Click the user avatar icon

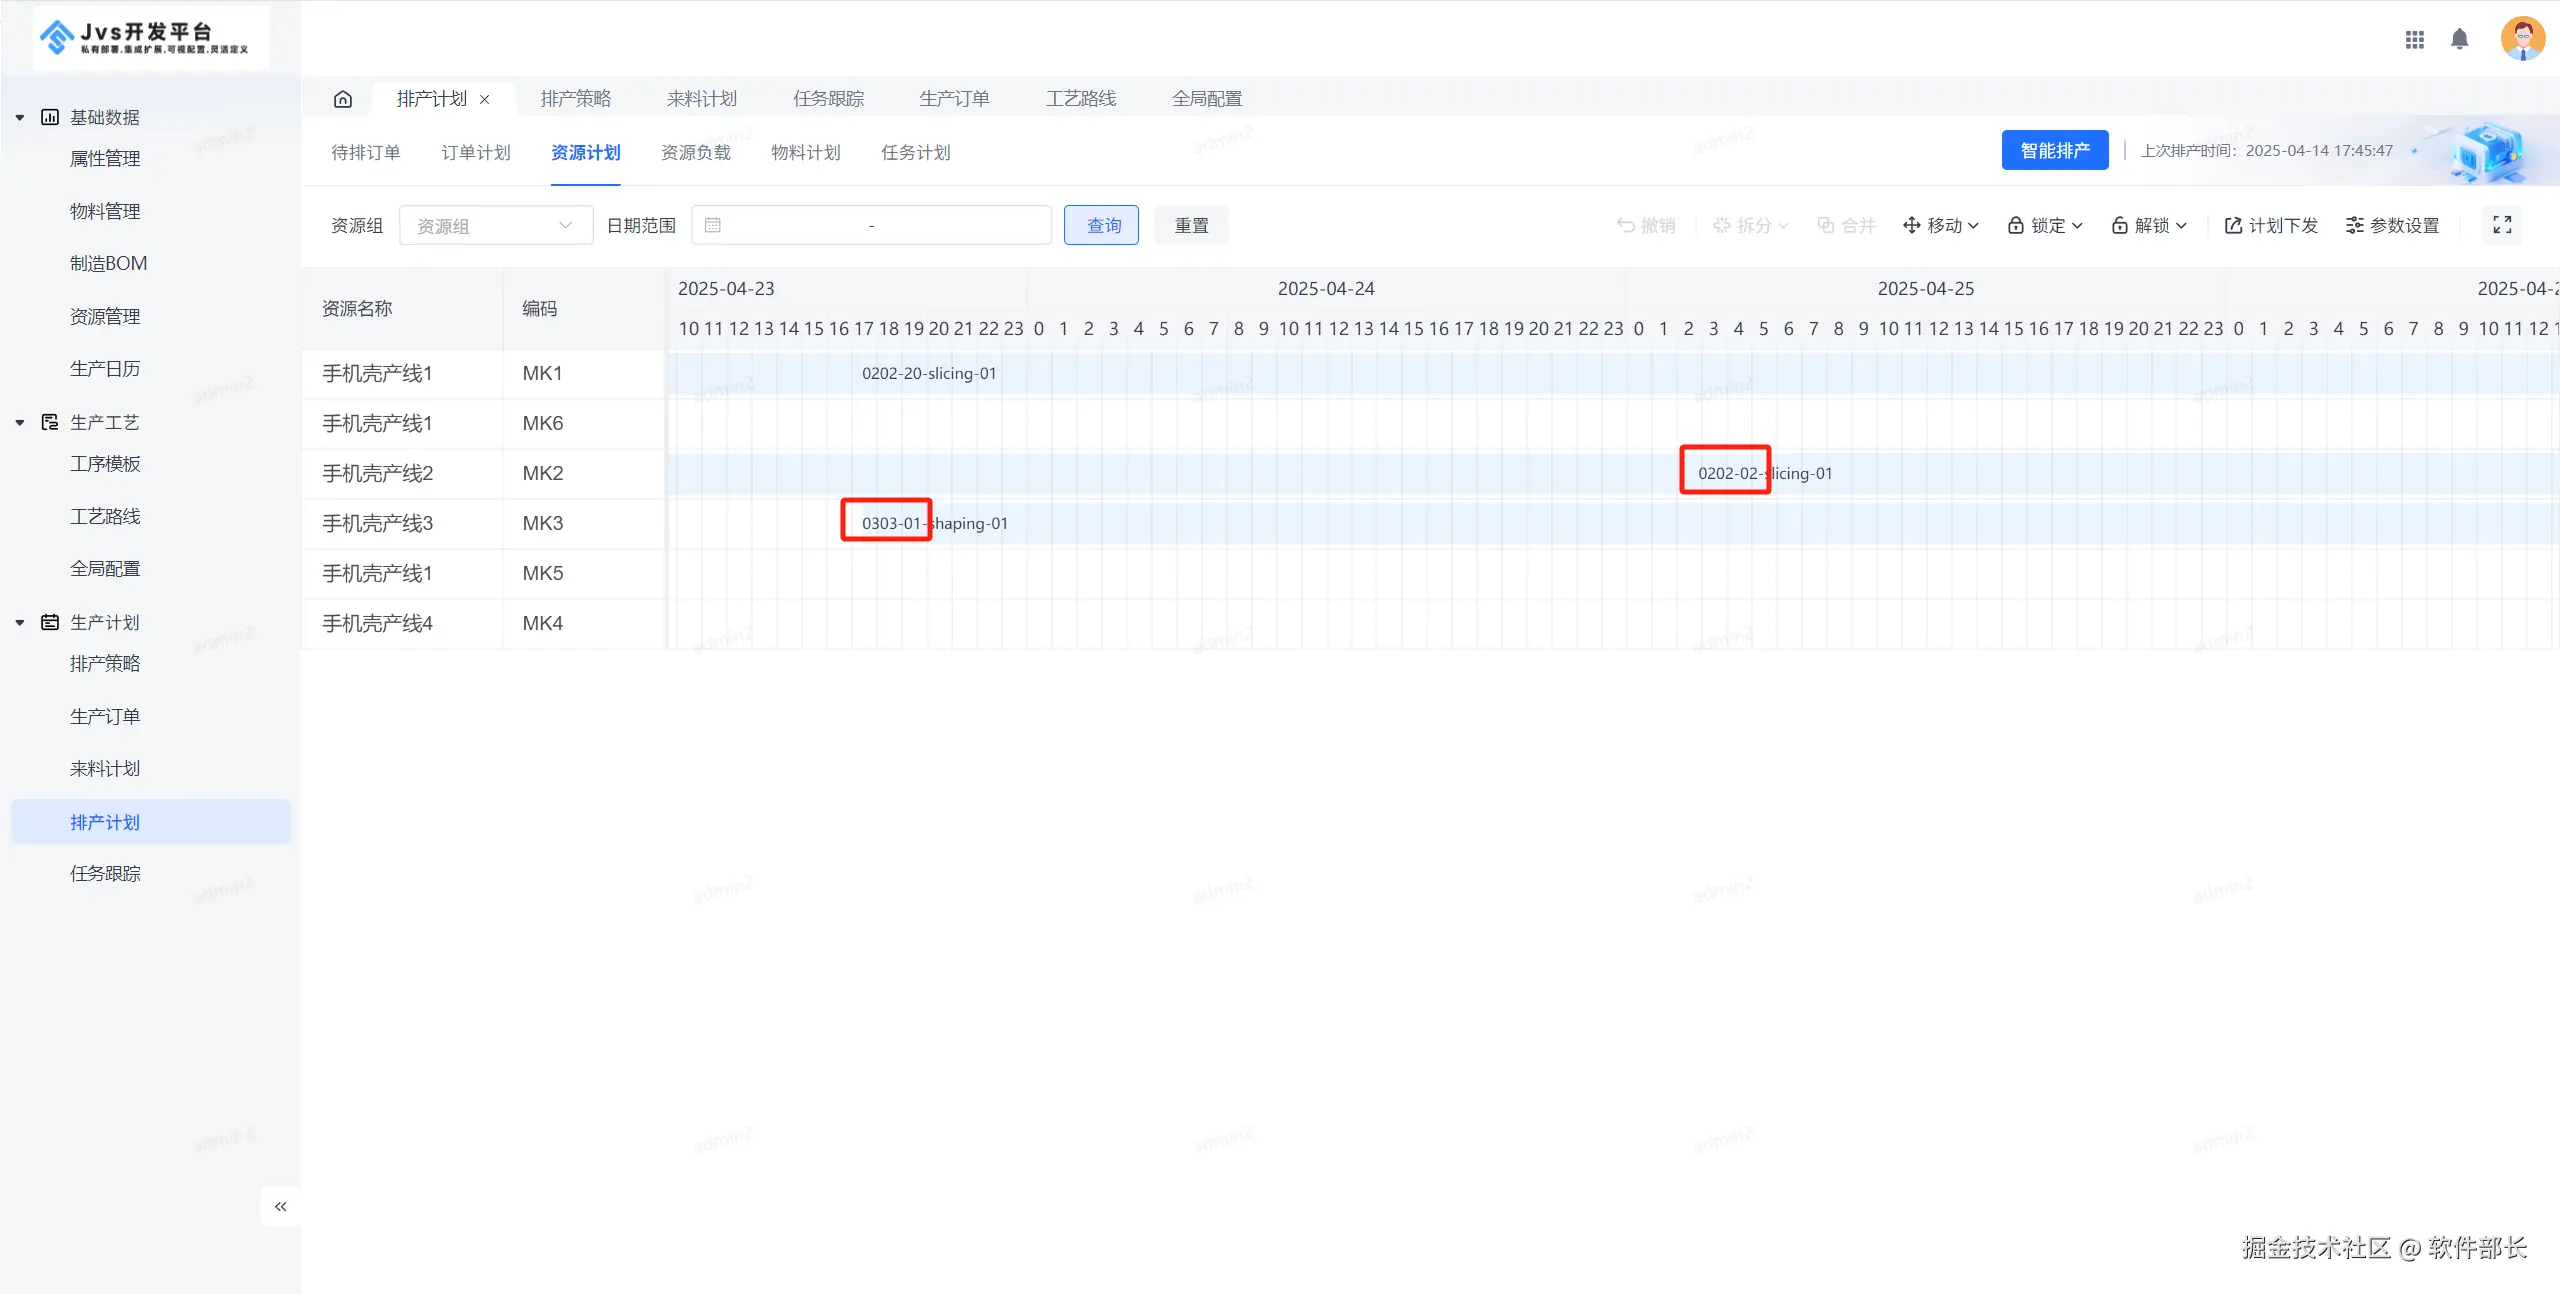2521,39
